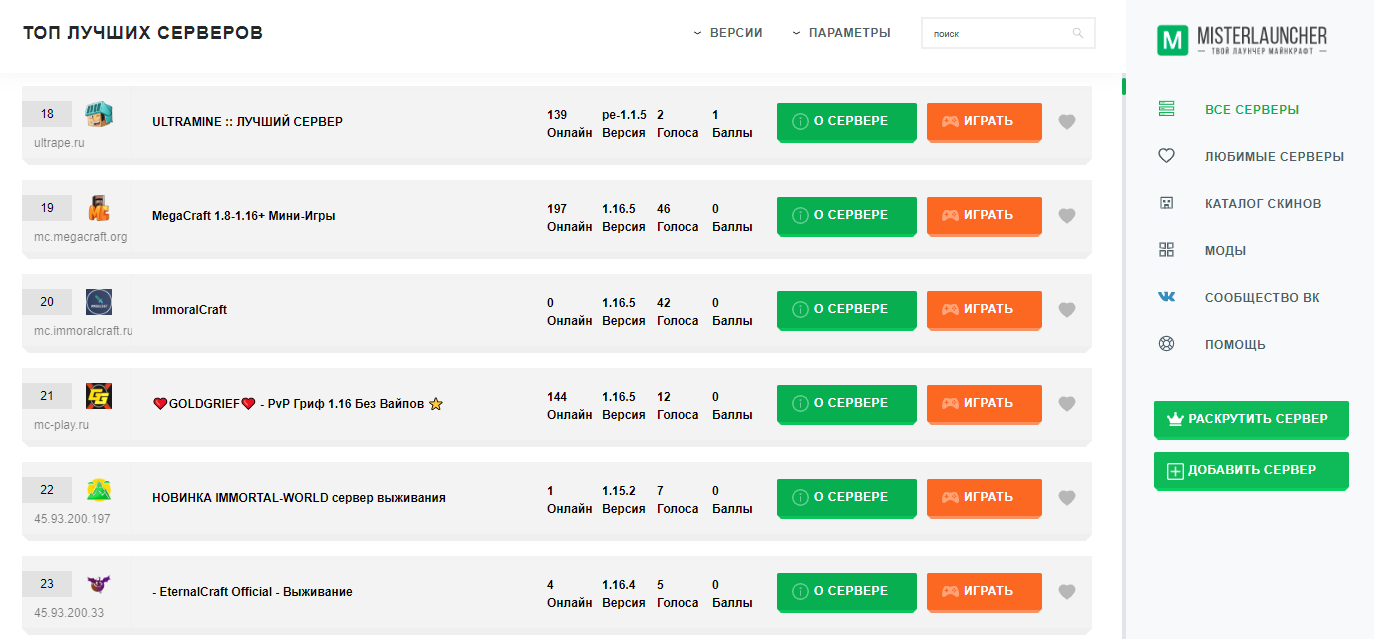Viewport: 1374px width, 639px height.
Task: Expand the ПАРАМЕТРЫ dropdown
Action: point(841,33)
